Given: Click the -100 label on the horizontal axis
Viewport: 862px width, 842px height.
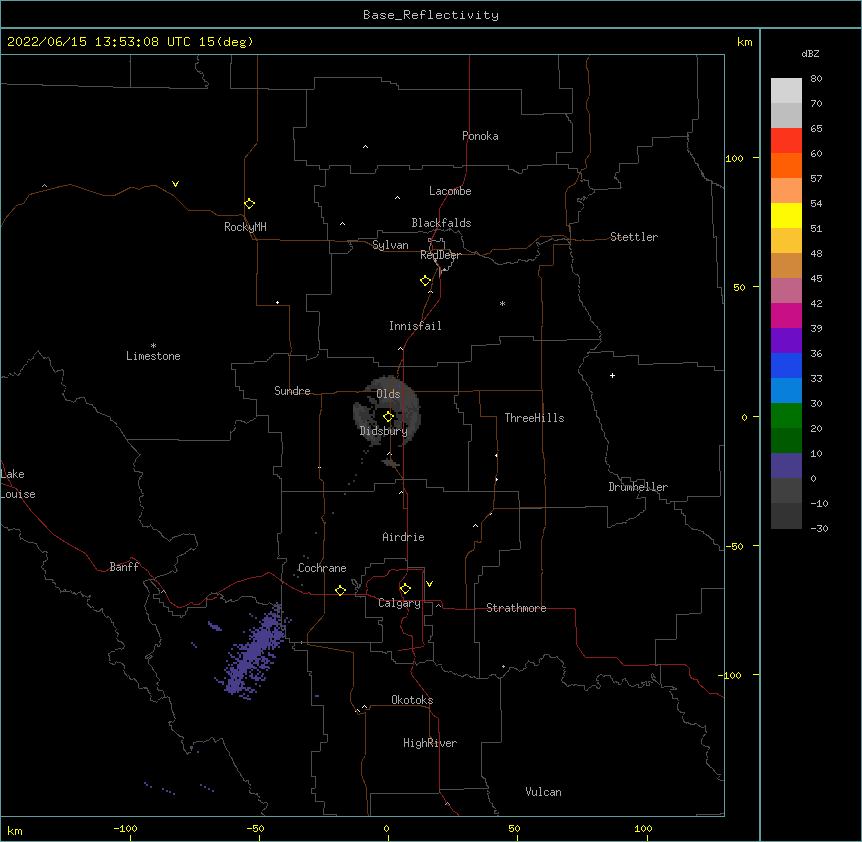Looking at the screenshot, I should 126,828.
